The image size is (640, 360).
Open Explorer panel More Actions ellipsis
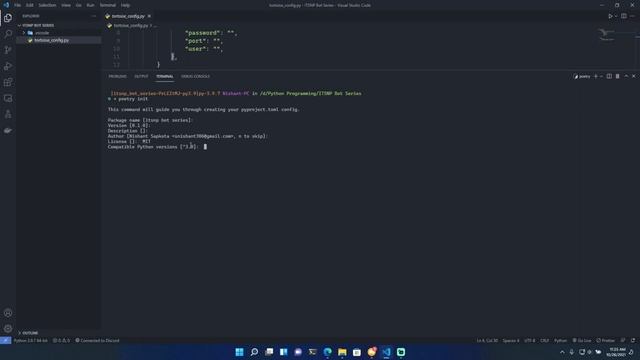94,16
